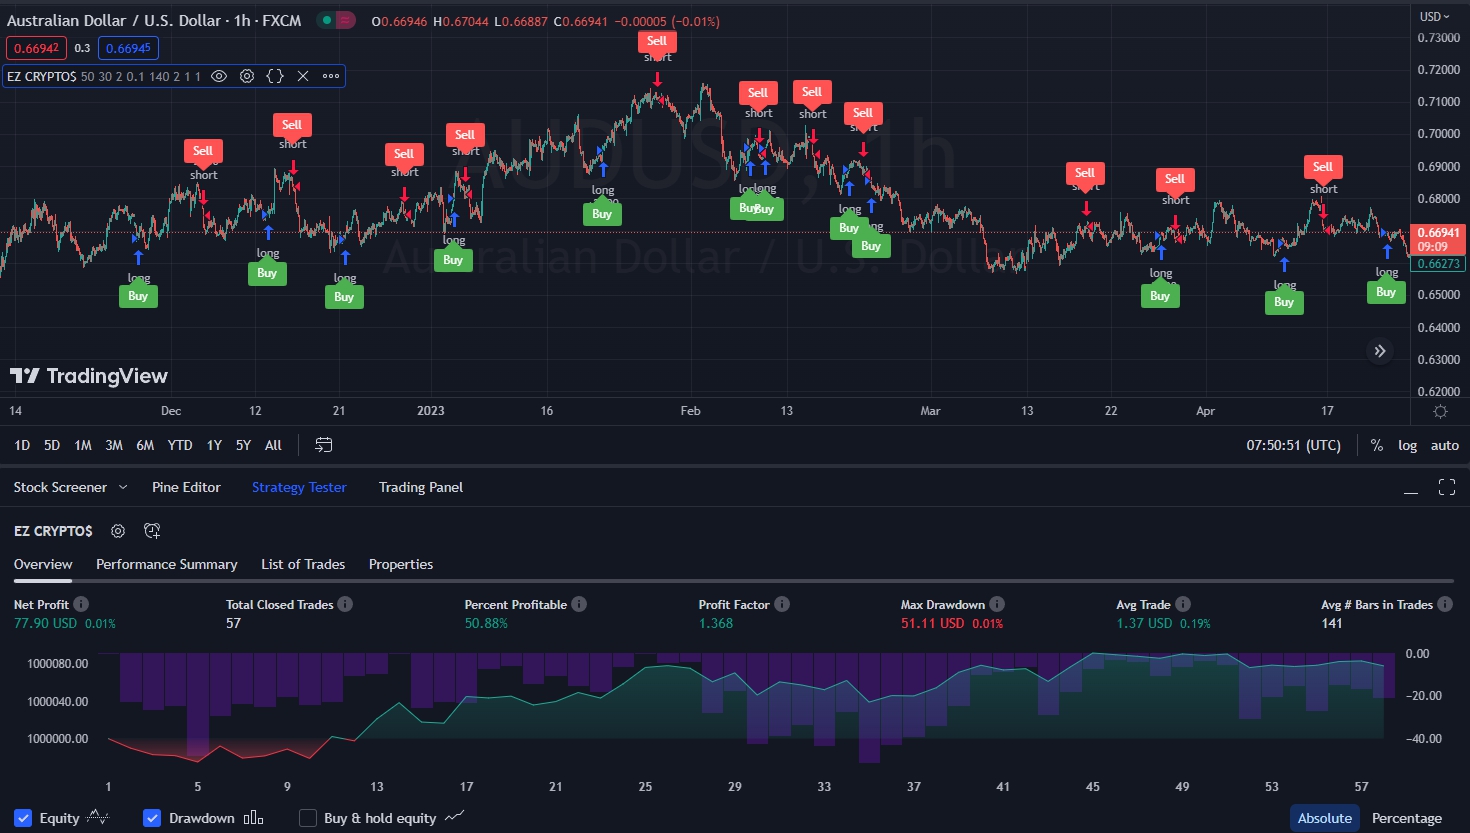The image size is (1470, 833).
Task: Switch to List of Trades tab
Action: tap(303, 564)
